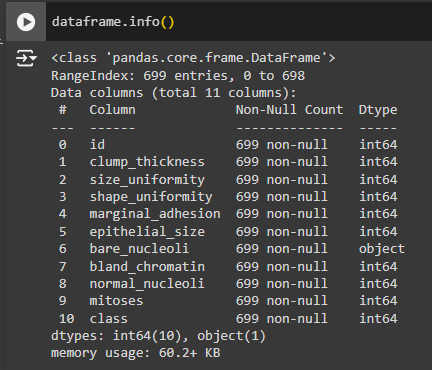Open the cell output actions icon
Screen dimensions: 432x370
[x=26, y=58]
